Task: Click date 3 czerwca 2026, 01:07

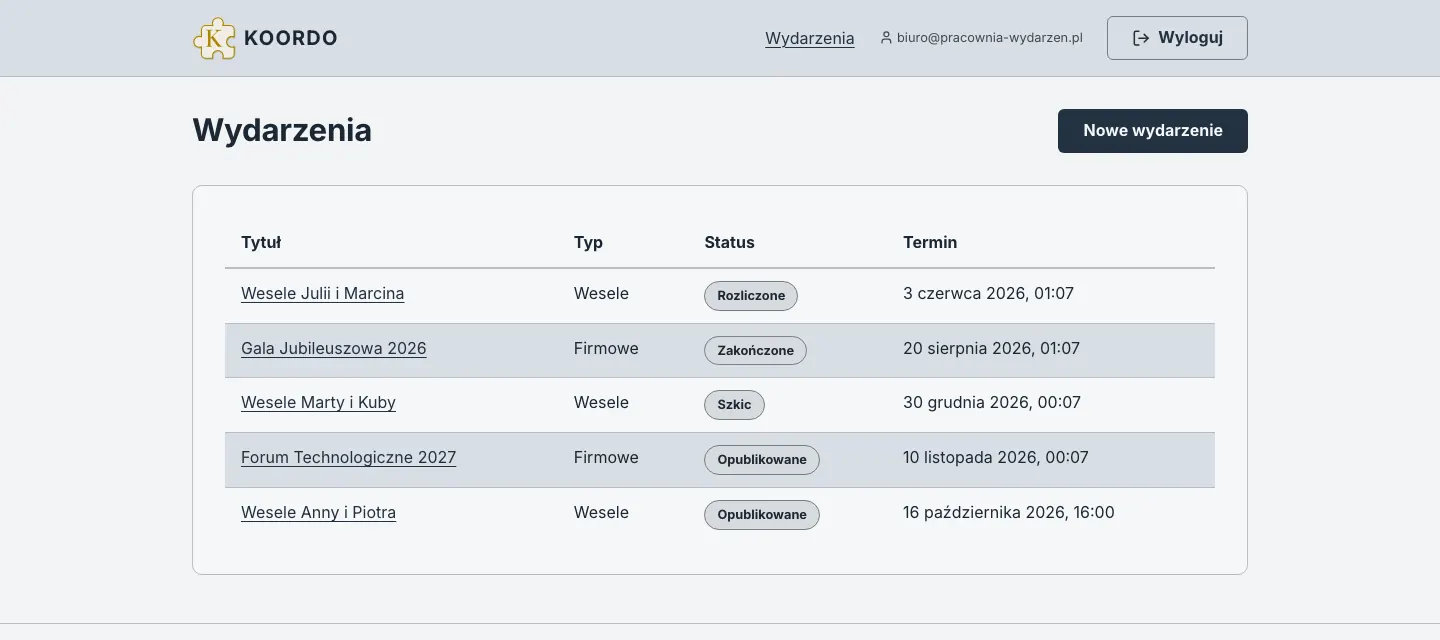Action: click(x=988, y=294)
